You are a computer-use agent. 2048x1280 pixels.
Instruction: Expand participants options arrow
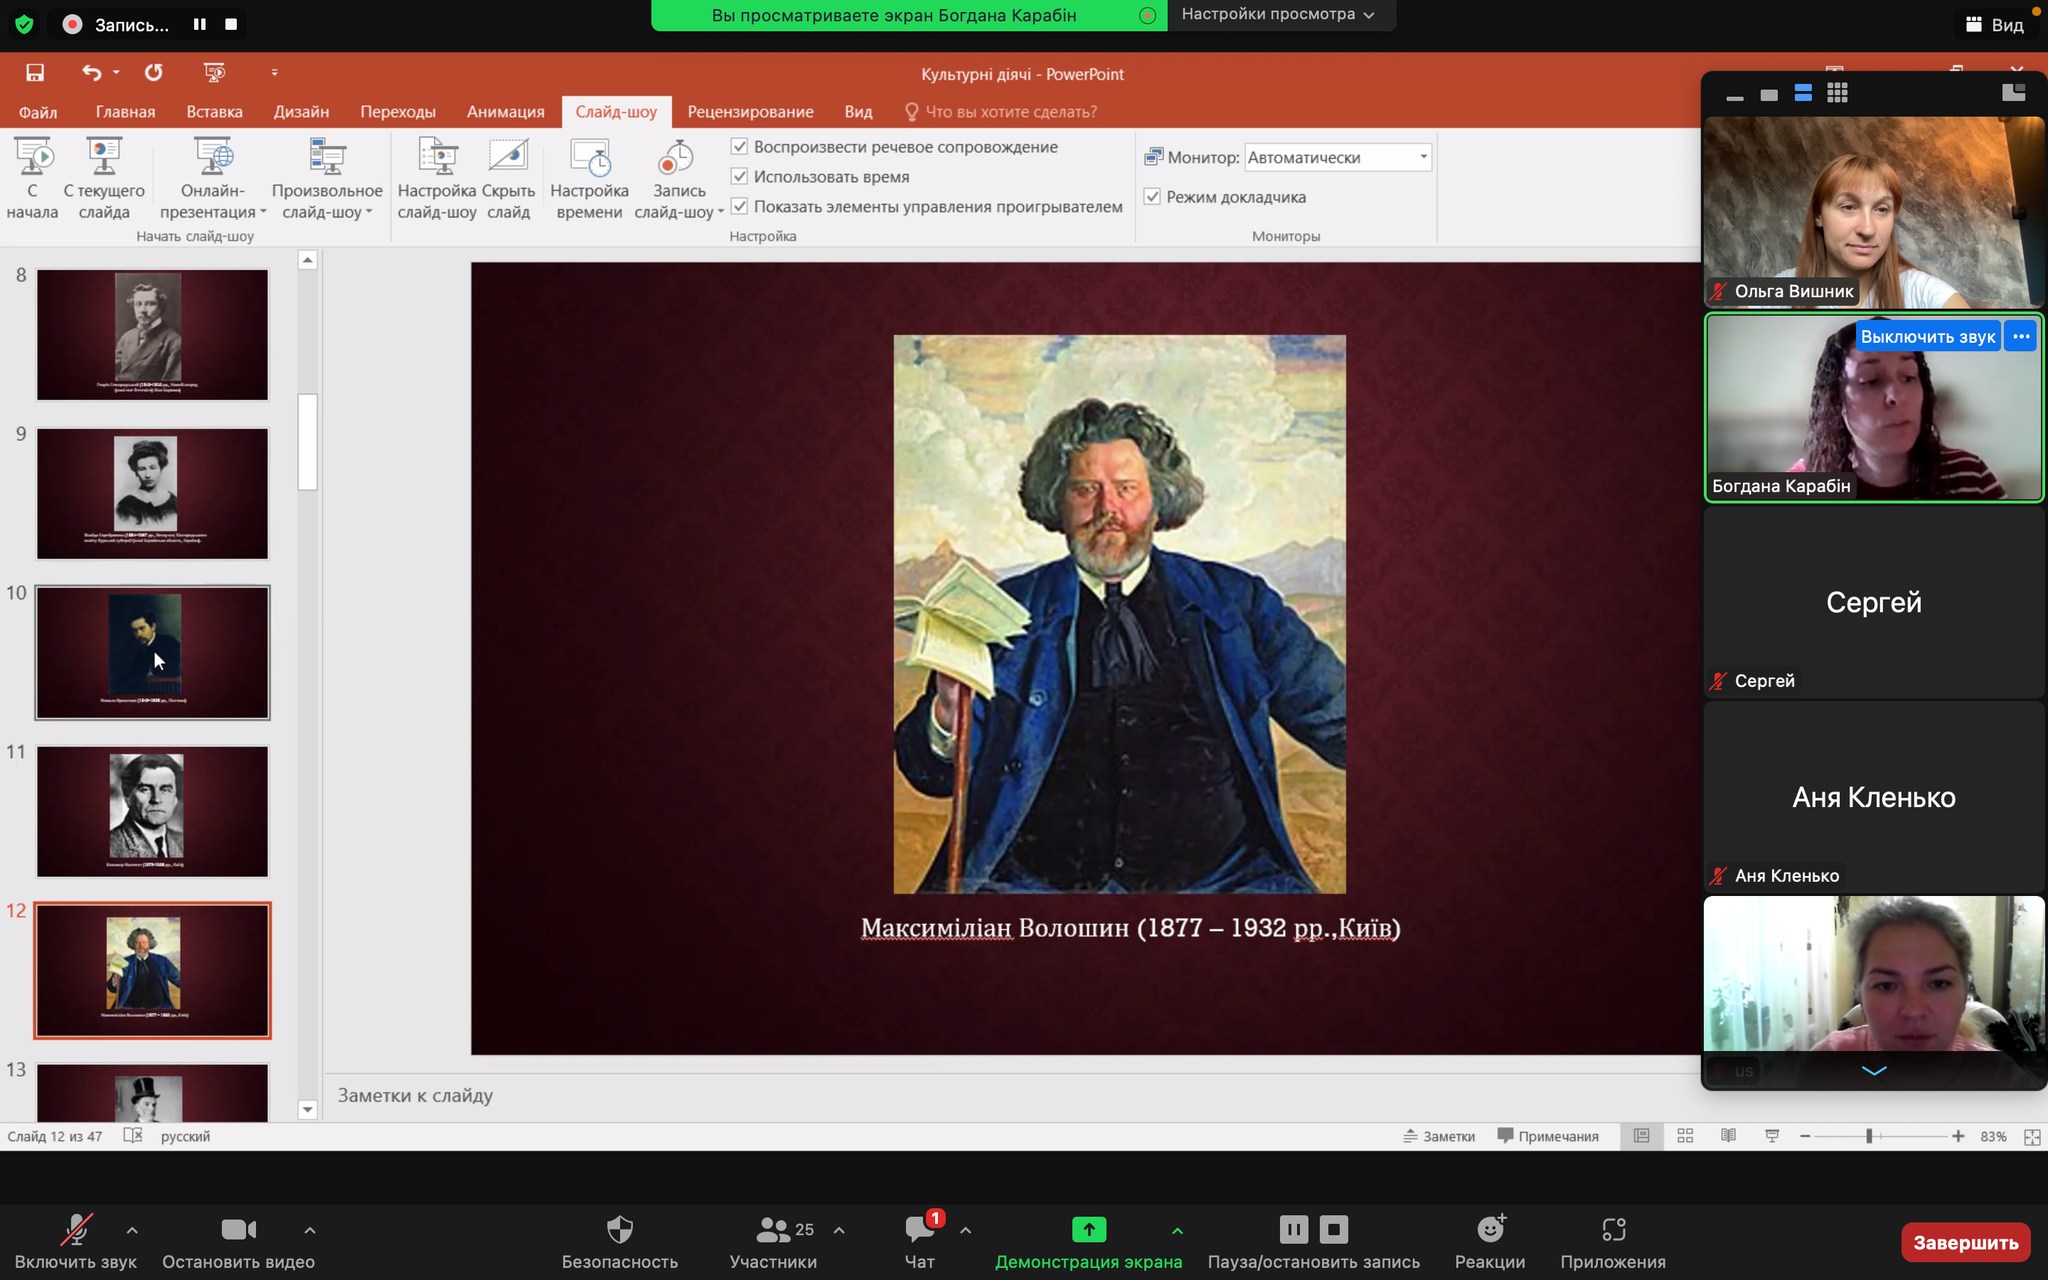[x=839, y=1230]
